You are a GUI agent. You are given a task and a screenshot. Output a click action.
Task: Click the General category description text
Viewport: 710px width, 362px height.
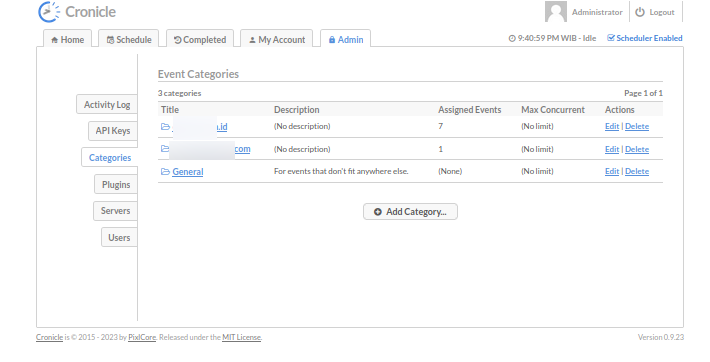pos(341,171)
